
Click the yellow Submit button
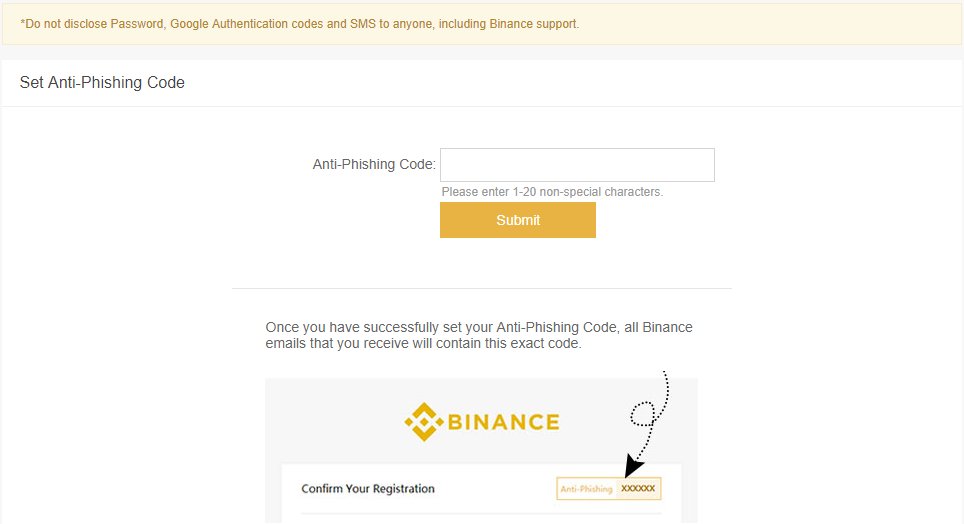point(518,220)
